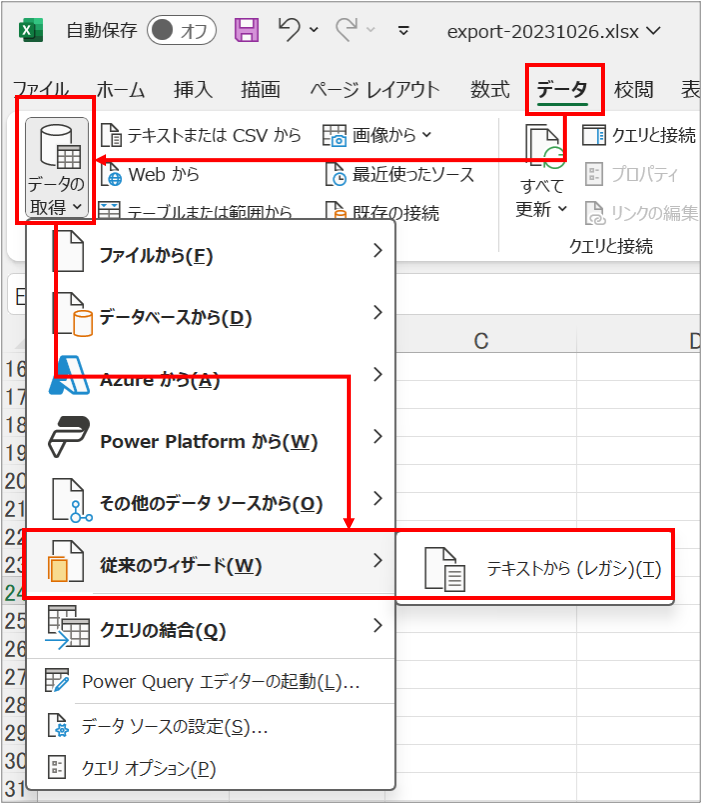Open the 校閲 ribbon tab
Viewport: 702px width, 804px height.
tap(633, 90)
